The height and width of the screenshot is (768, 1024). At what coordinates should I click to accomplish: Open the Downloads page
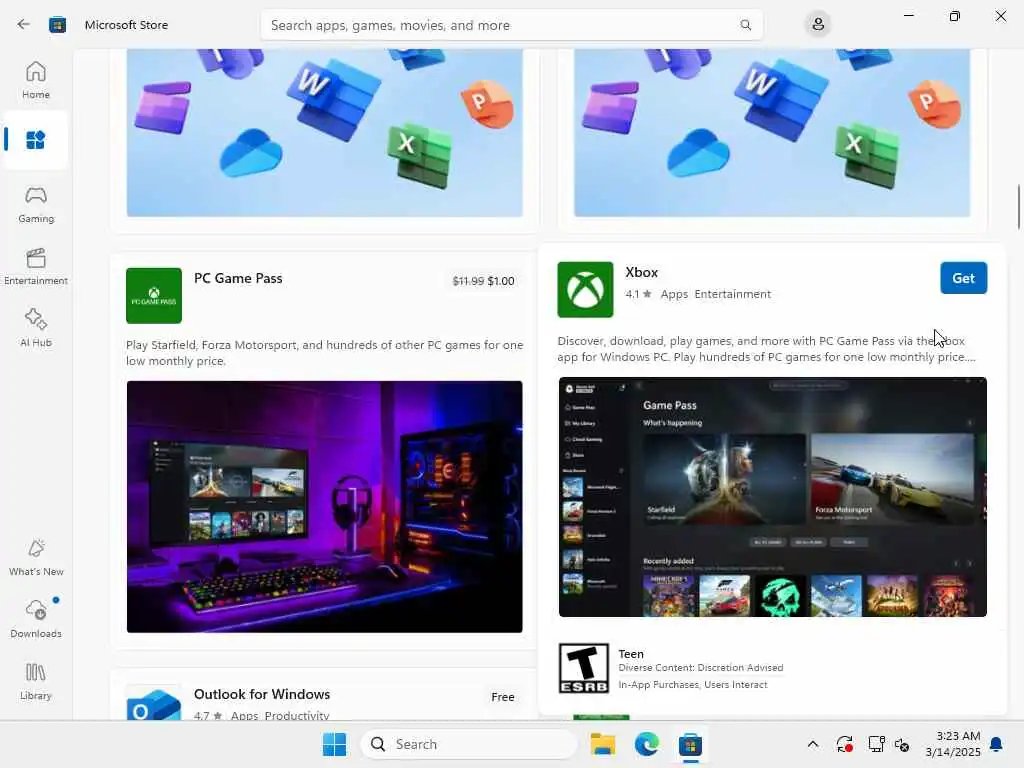[x=36, y=619]
